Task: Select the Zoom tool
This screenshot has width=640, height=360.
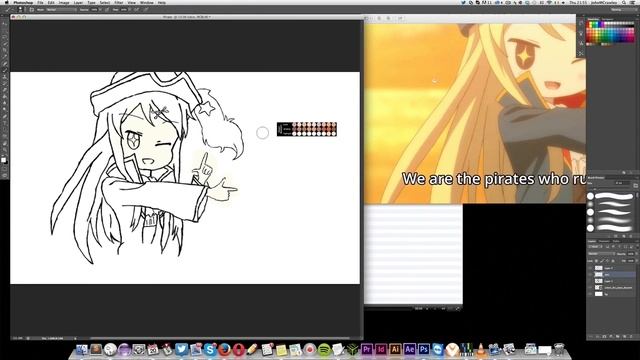Action: [x=4, y=150]
